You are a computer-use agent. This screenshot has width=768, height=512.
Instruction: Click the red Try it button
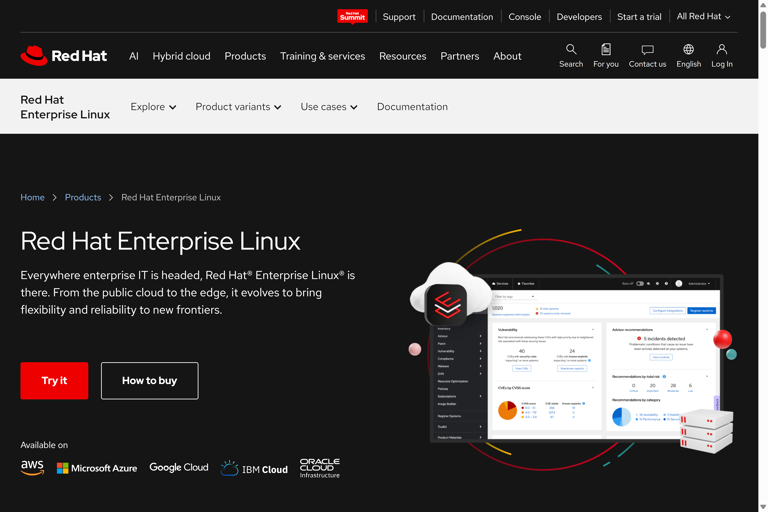(x=54, y=381)
